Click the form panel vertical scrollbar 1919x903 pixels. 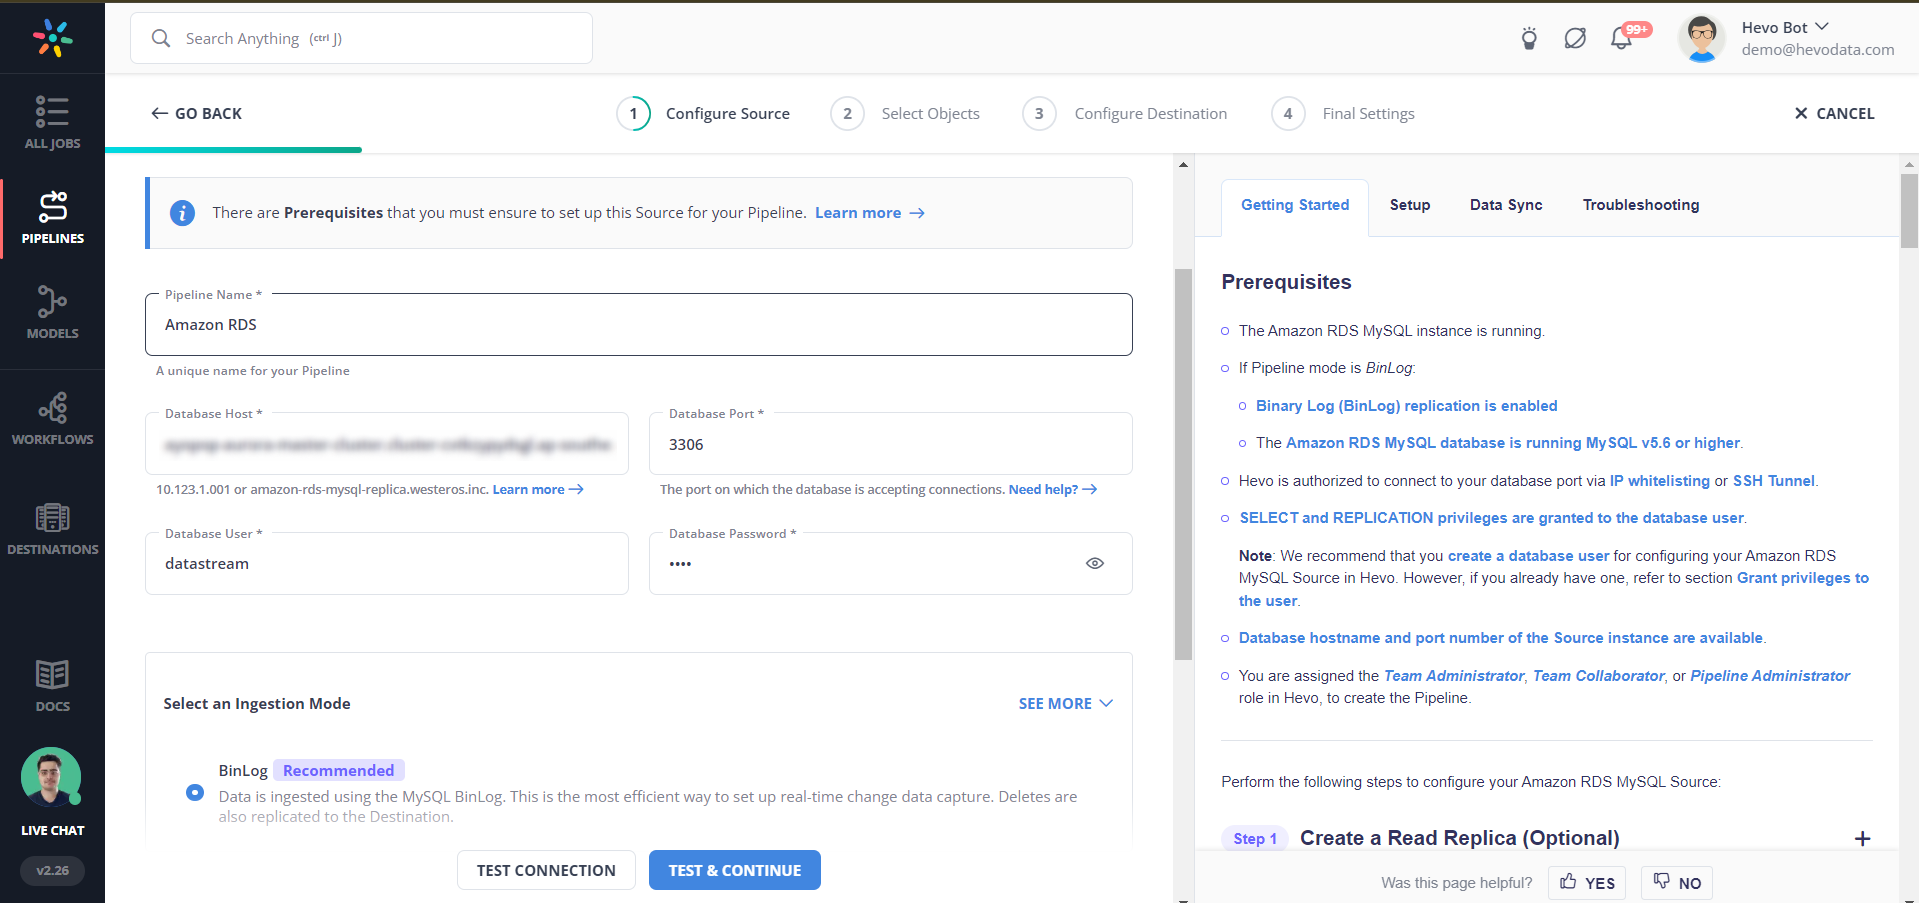[x=1183, y=464]
